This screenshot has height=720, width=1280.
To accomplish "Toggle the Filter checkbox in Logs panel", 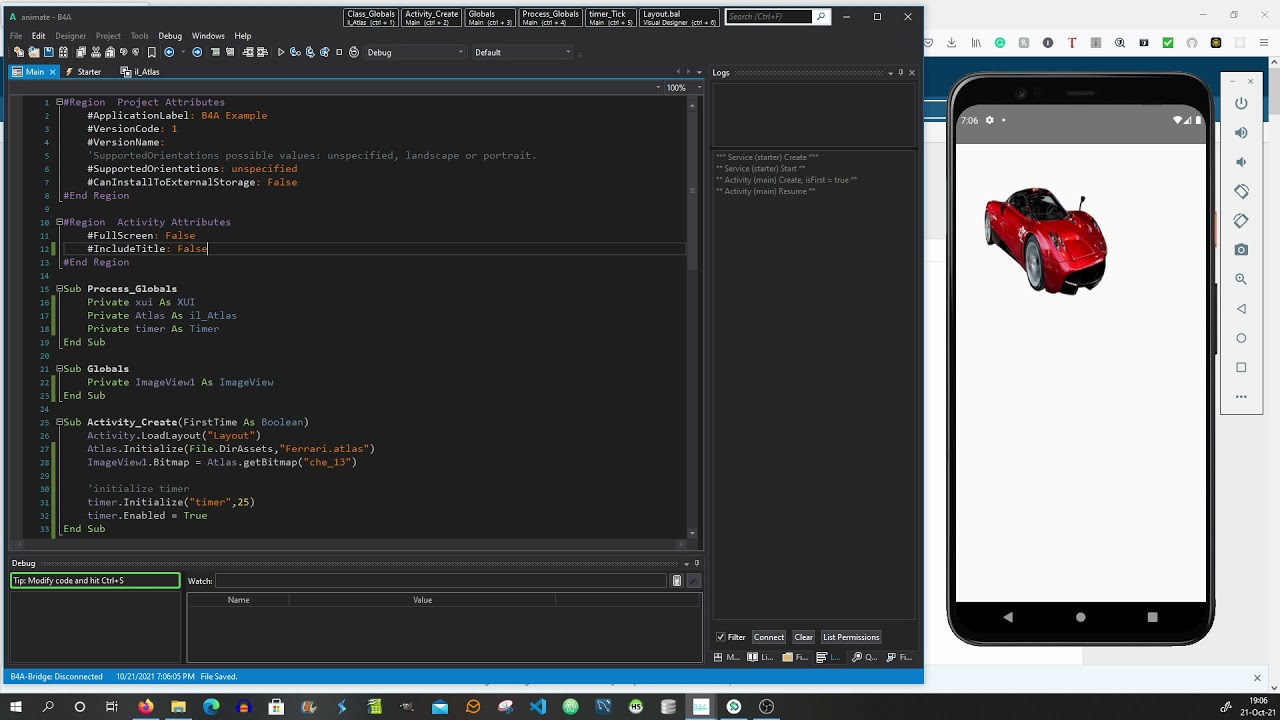I will coord(720,637).
